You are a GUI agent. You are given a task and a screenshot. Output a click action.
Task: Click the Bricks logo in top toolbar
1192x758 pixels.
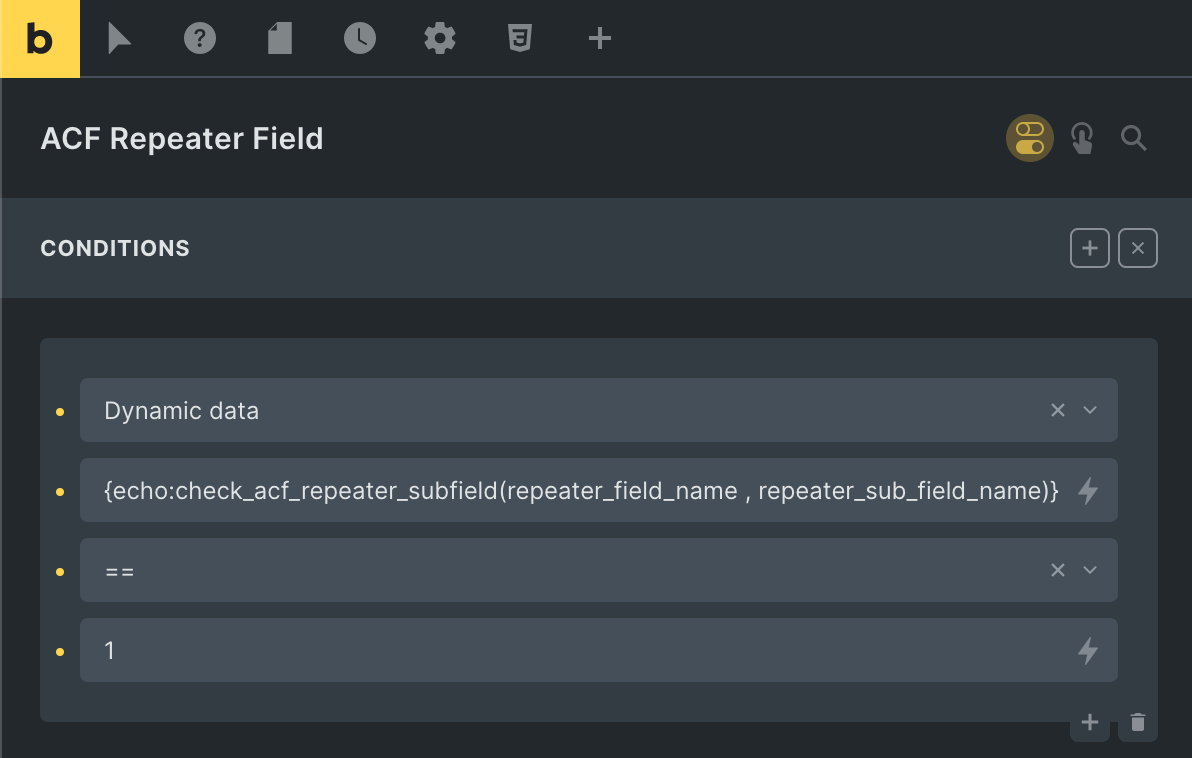[x=40, y=39]
